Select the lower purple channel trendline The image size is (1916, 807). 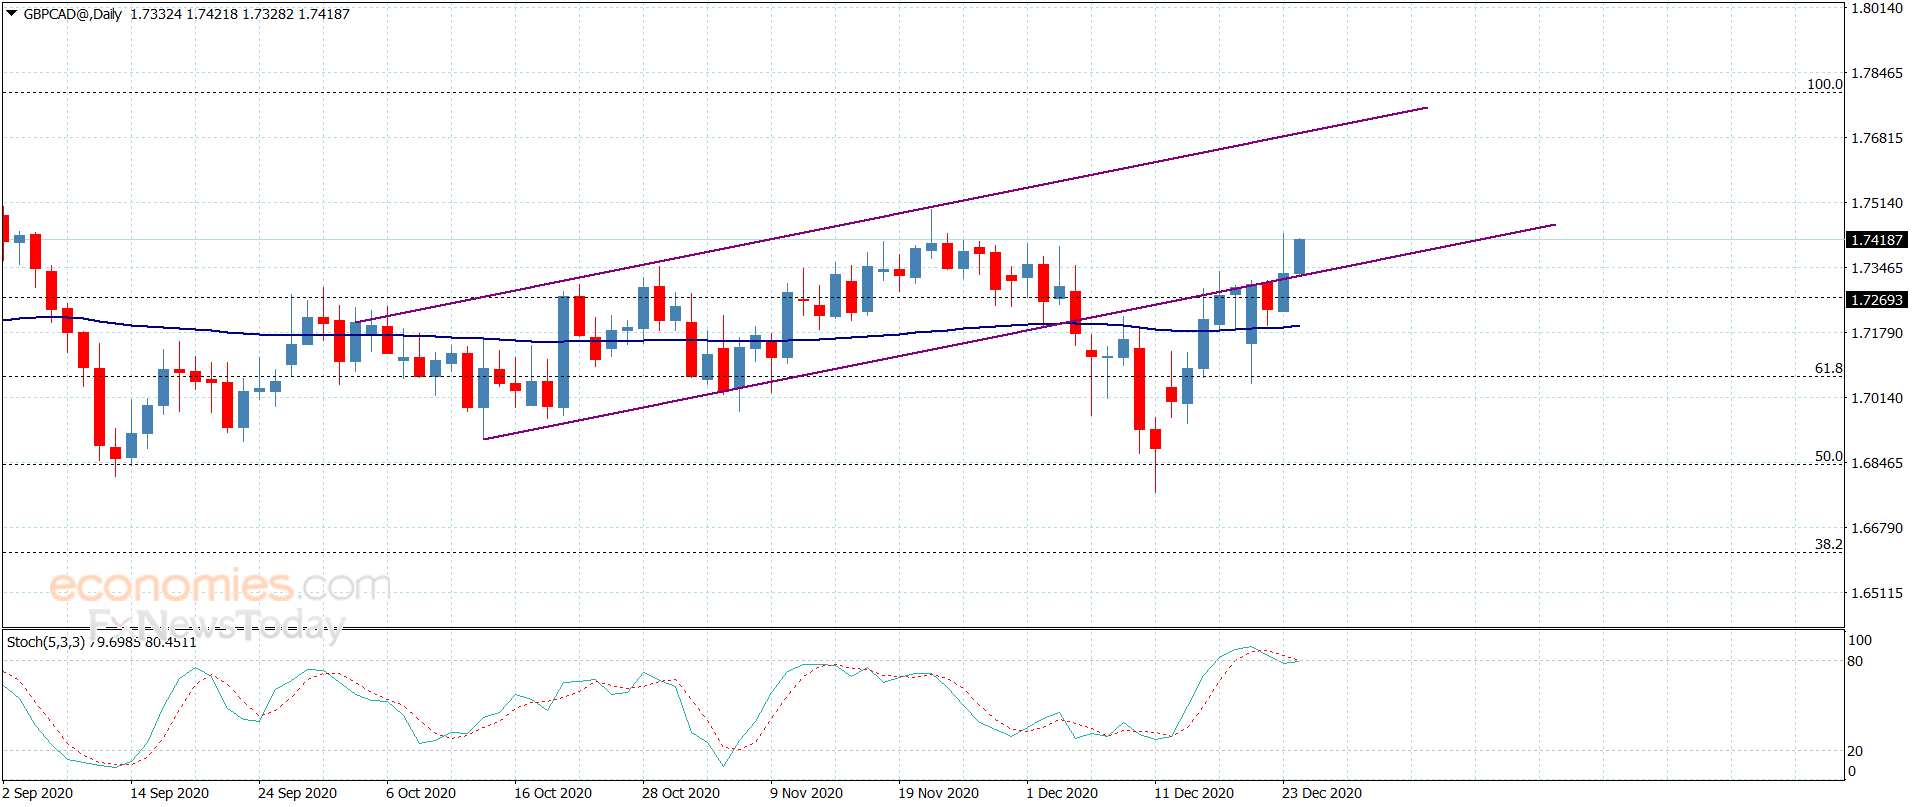coord(1020,331)
